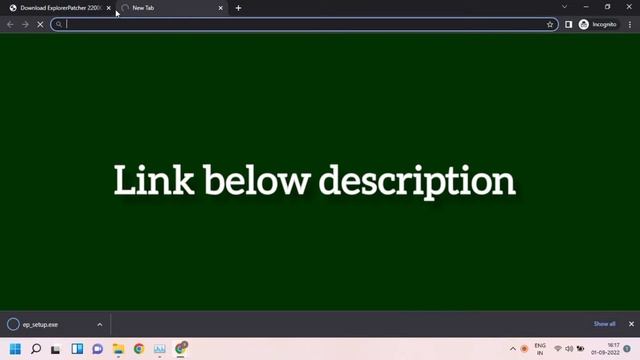Open Widgets panel from taskbar
Screen dimensions: 640x360
pos(77,349)
